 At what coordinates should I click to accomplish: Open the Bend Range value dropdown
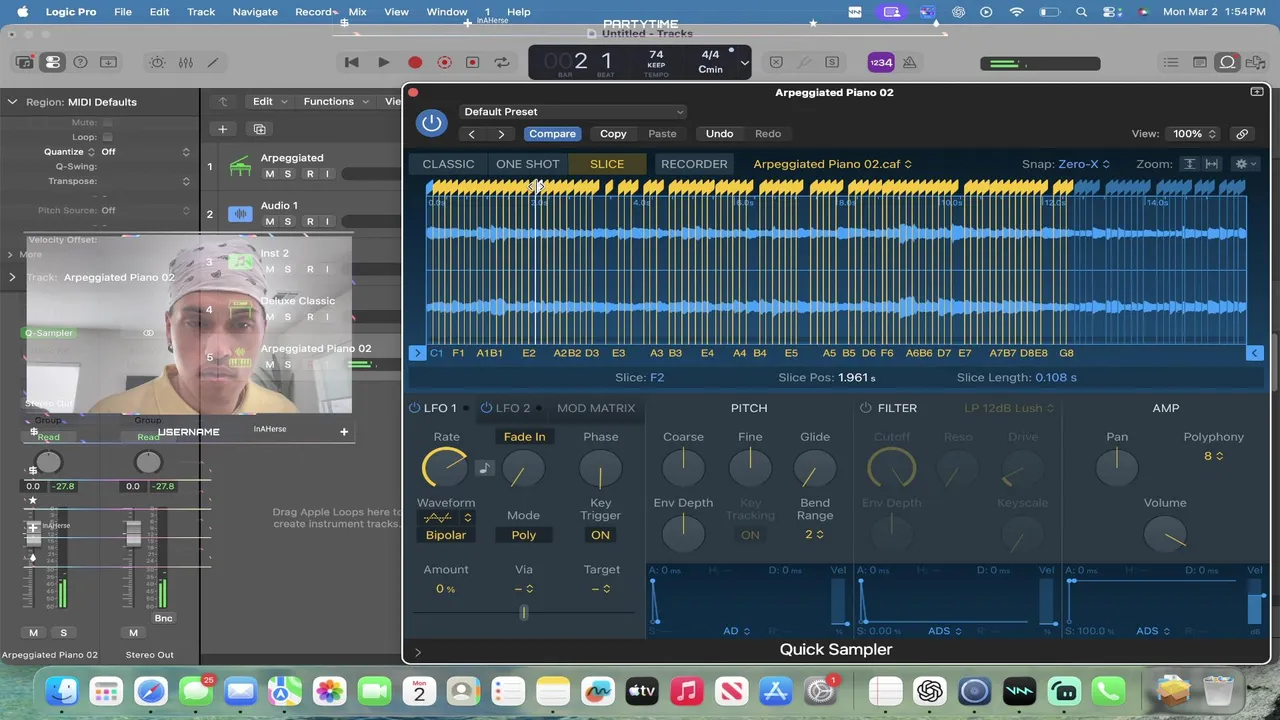814,535
